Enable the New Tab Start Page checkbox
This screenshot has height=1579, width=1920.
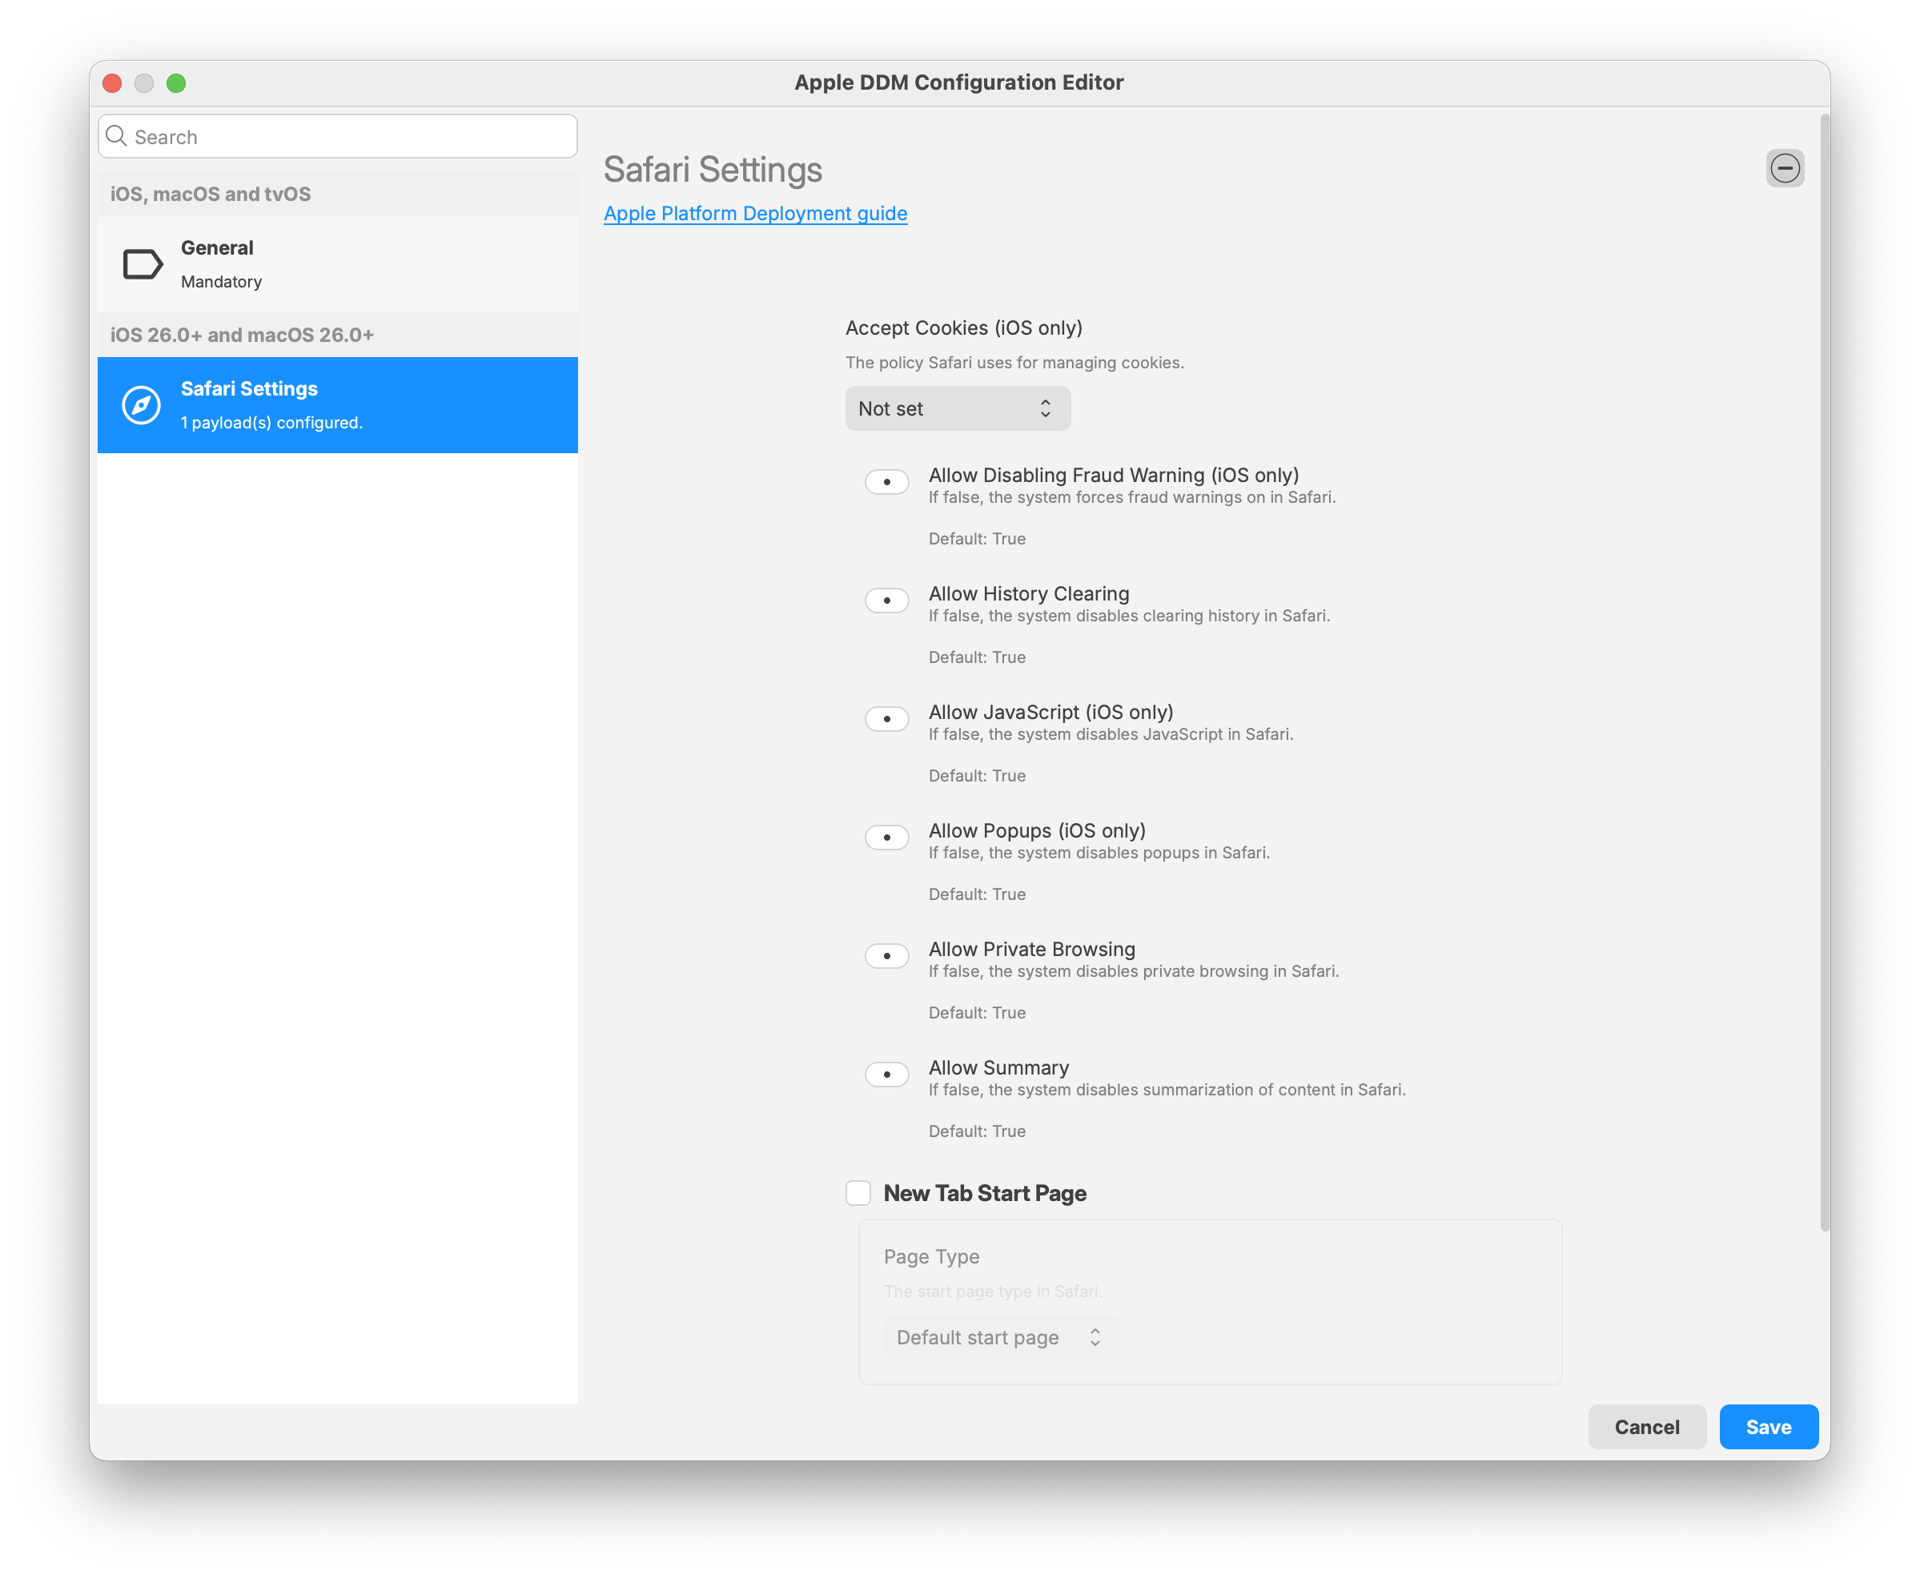(x=858, y=1193)
